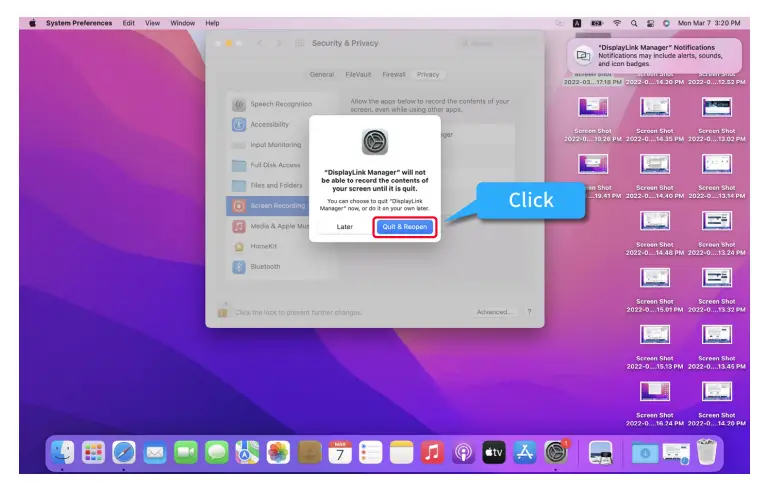Launch Safari from the Dock
Viewport: 758px width, 488px height.
(x=124, y=452)
